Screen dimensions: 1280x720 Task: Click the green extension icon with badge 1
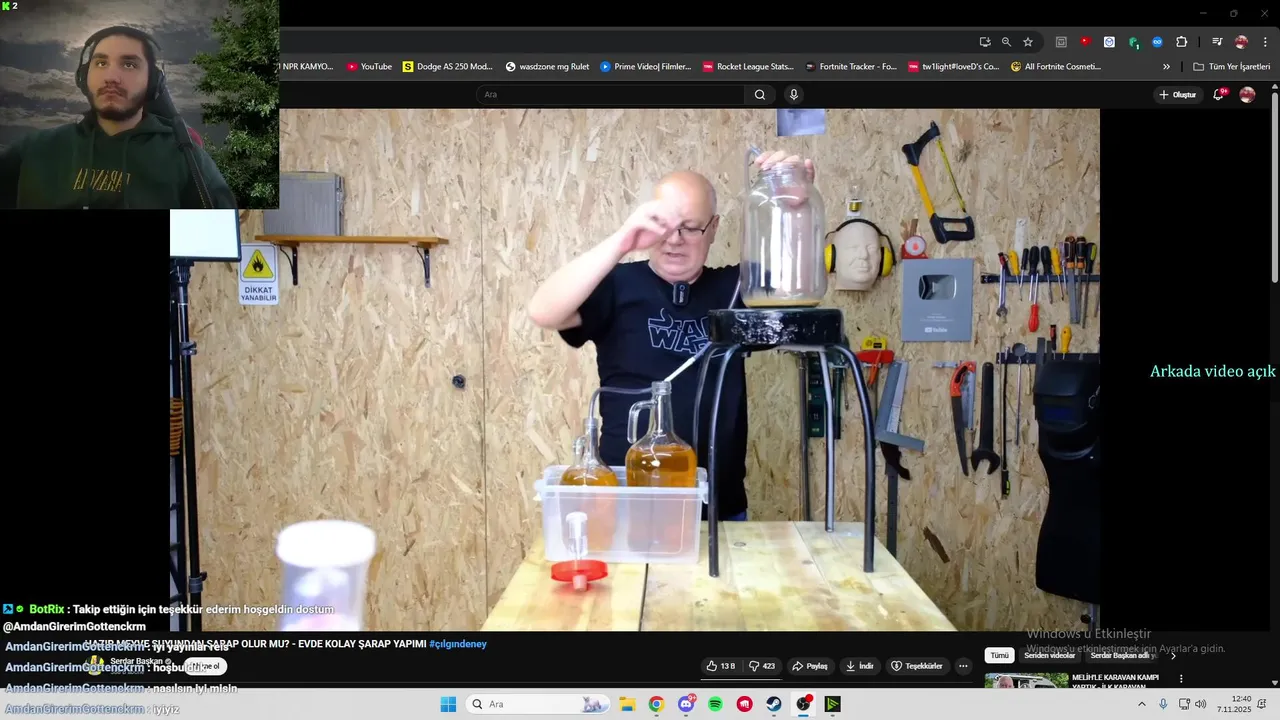[x=1133, y=42]
